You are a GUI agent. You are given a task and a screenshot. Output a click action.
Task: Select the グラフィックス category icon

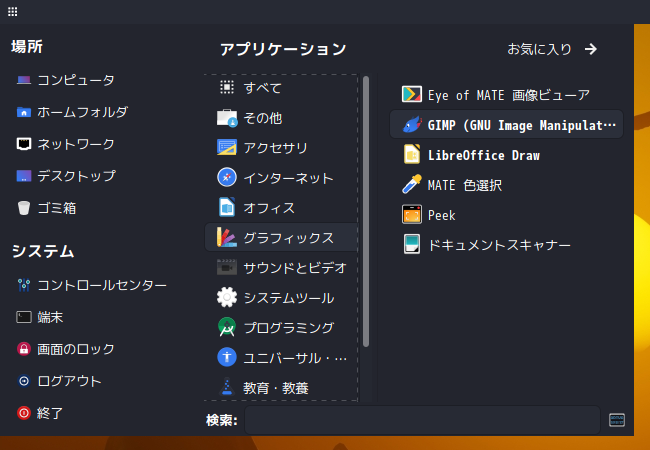pyautogui.click(x=227, y=237)
